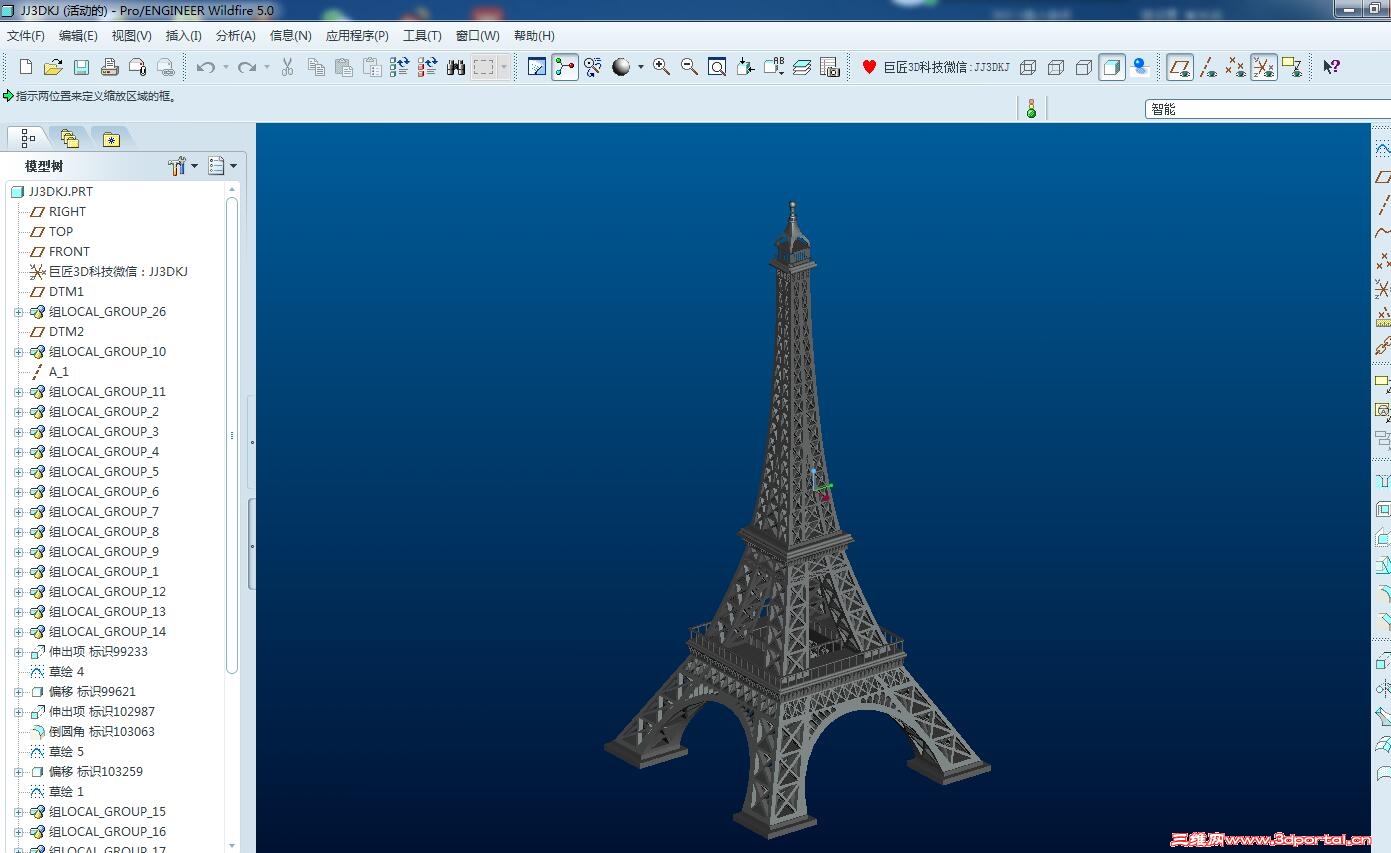This screenshot has height=853, width=1391.
Task: Toggle coordinate systems display
Action: (x=1264, y=67)
